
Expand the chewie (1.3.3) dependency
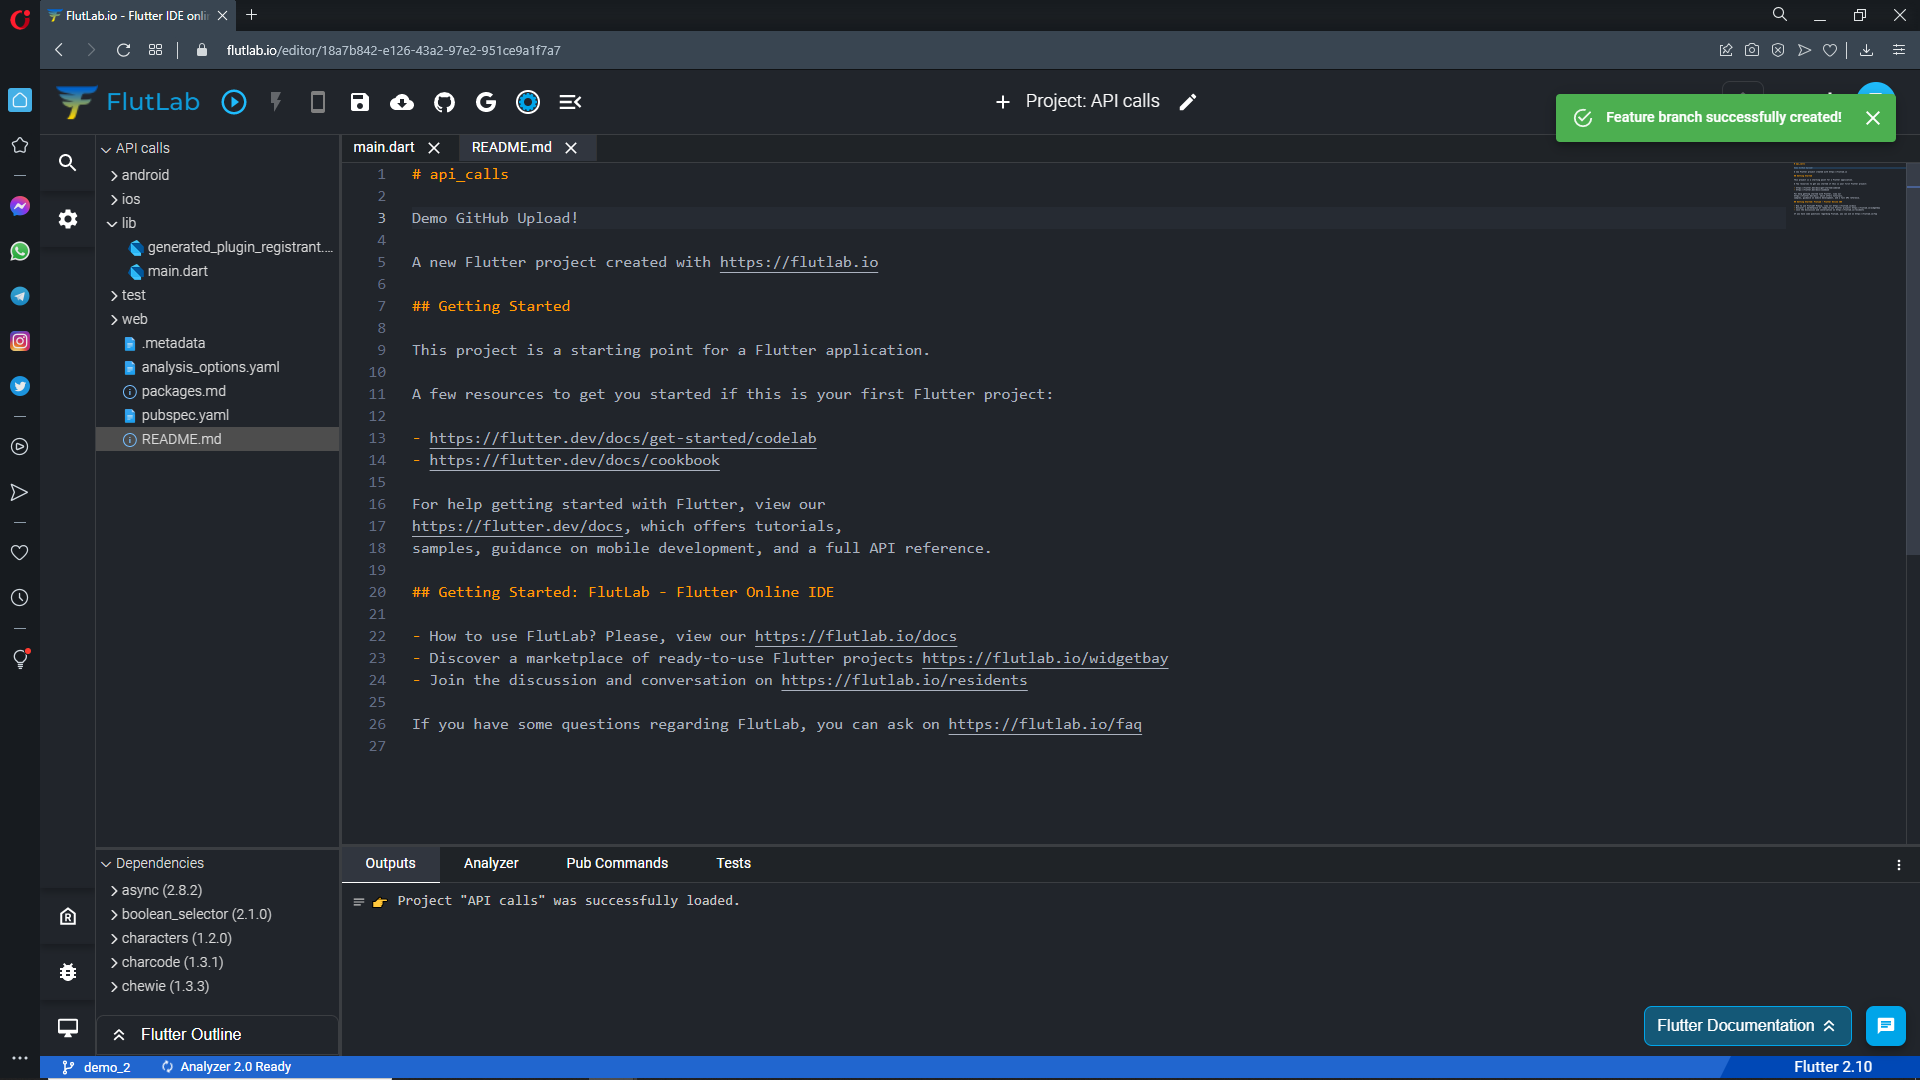114,986
